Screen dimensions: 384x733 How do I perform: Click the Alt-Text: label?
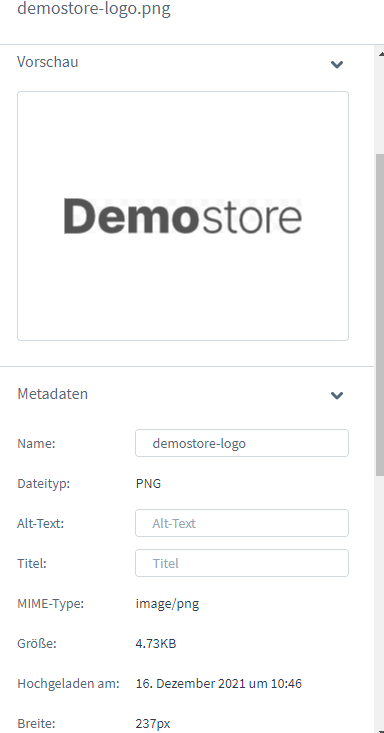[41, 524]
